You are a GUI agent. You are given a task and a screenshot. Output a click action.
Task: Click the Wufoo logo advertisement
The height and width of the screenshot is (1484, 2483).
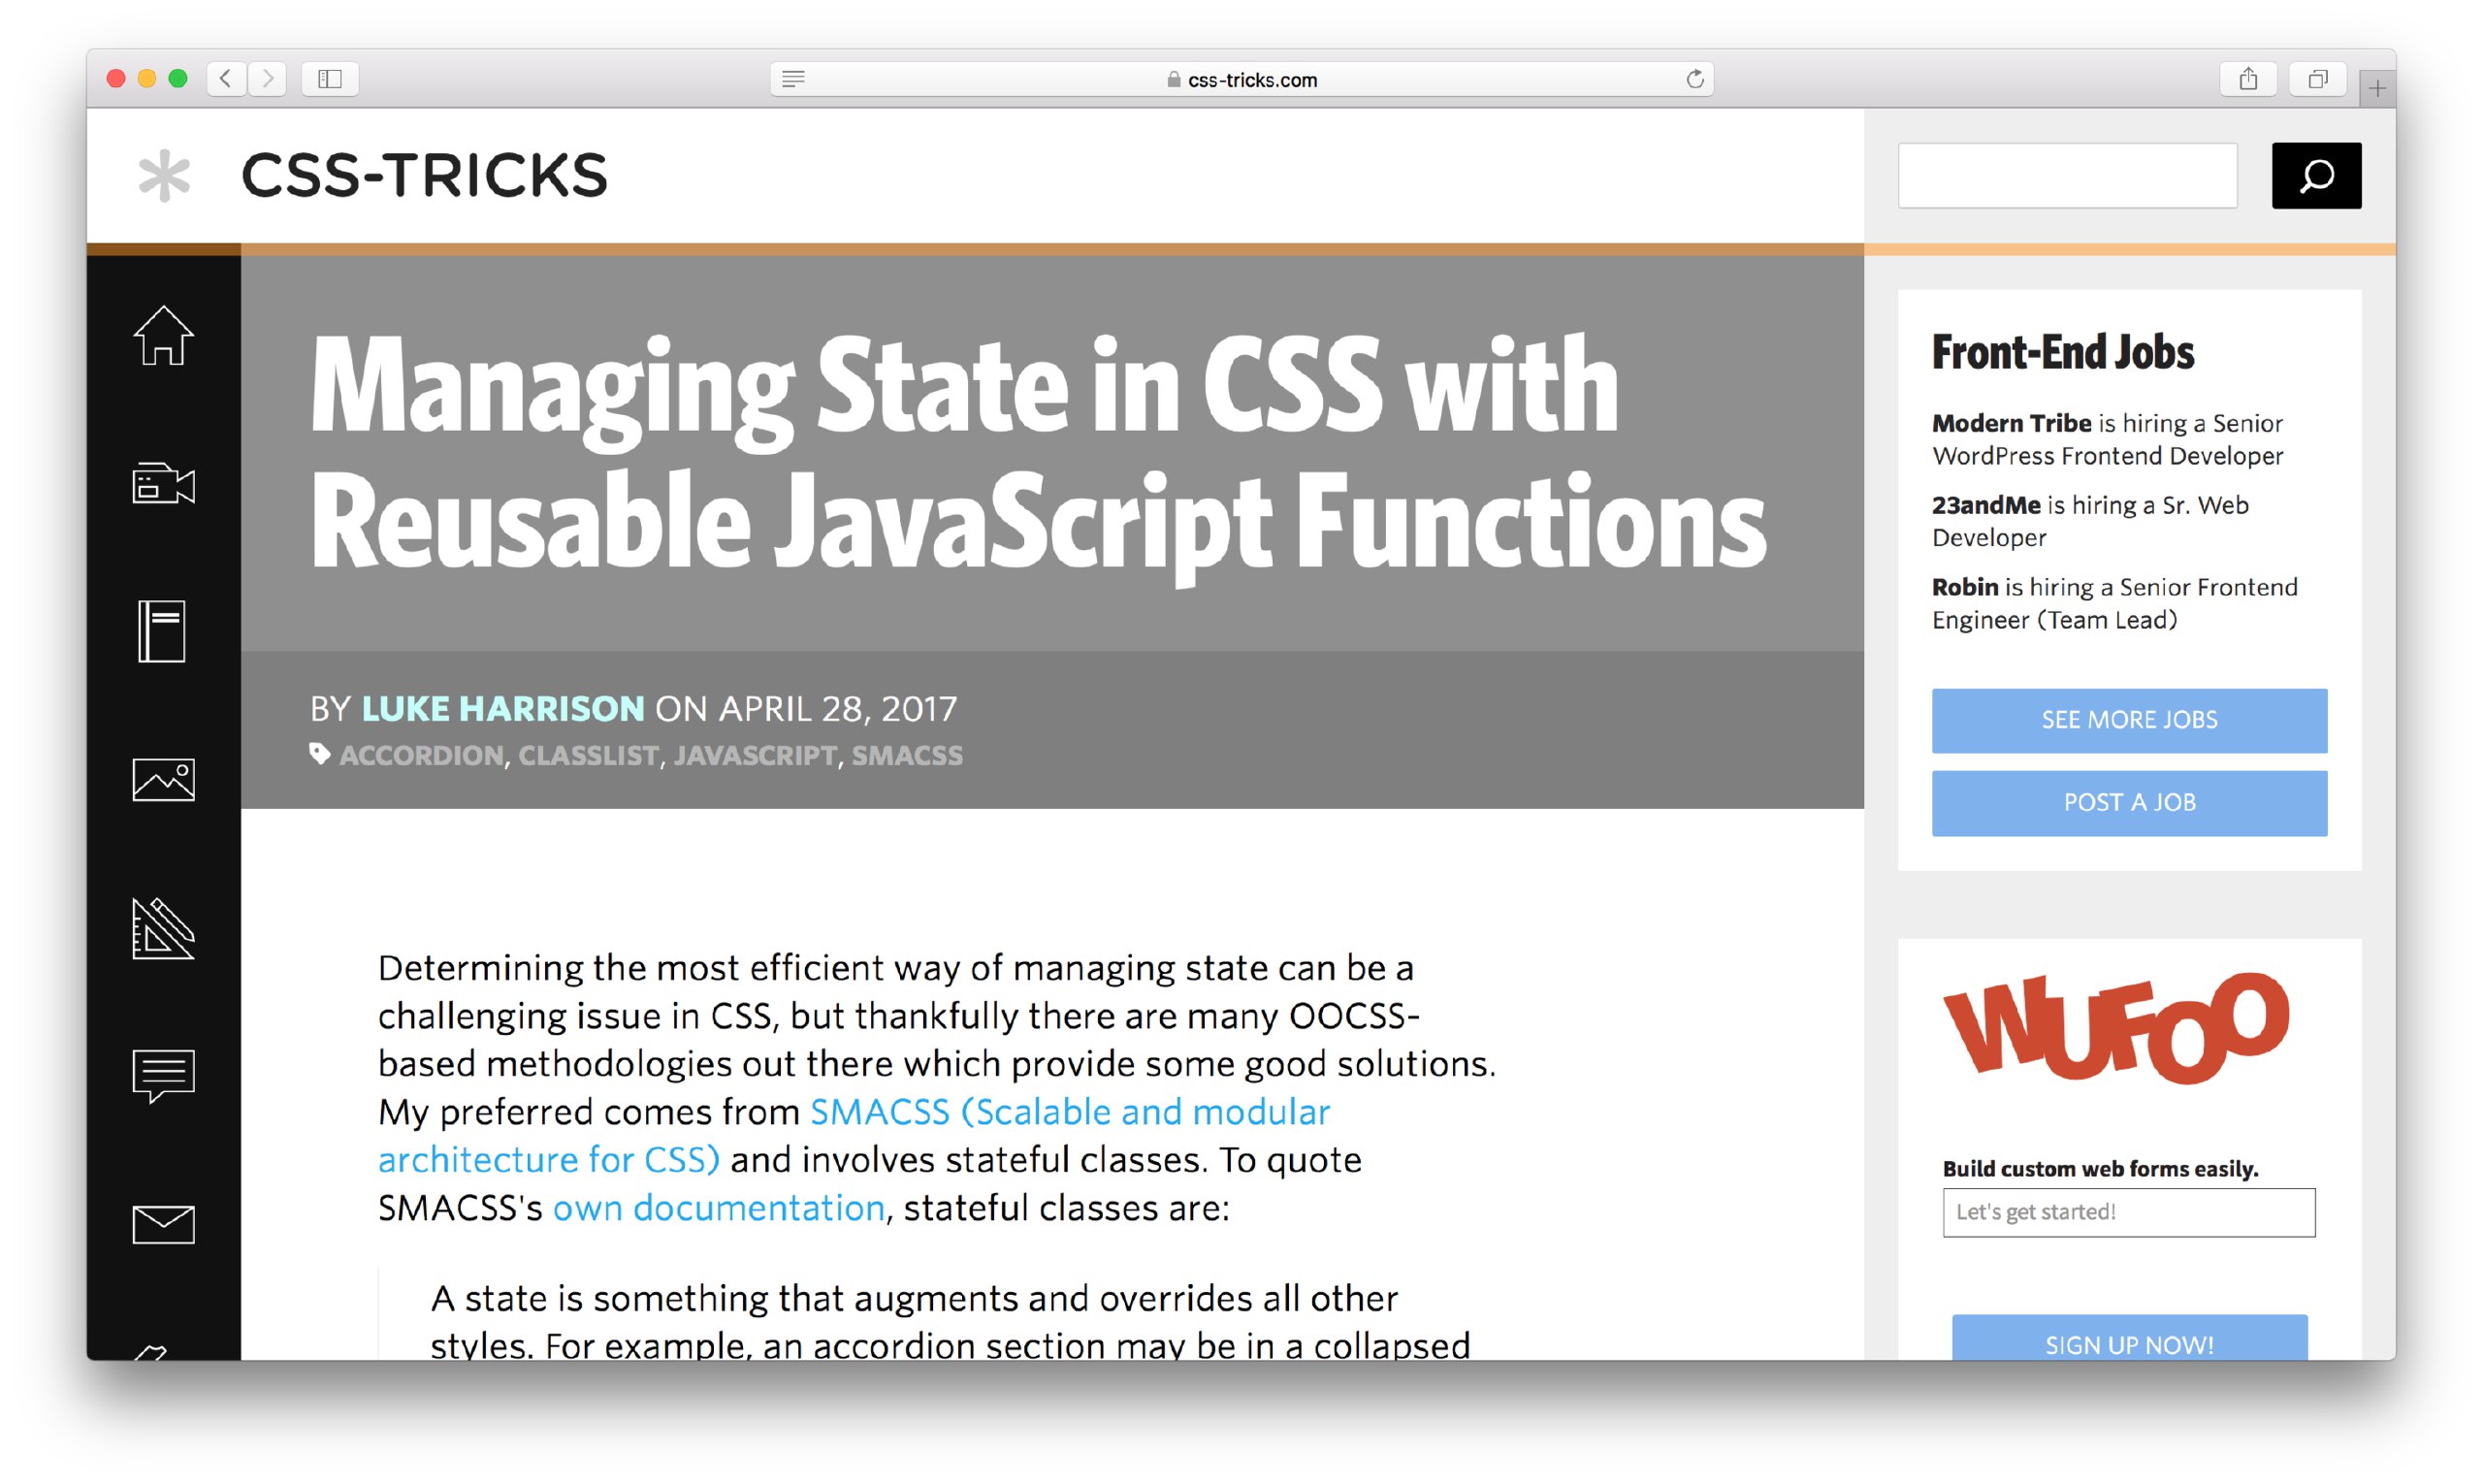2116,1027
